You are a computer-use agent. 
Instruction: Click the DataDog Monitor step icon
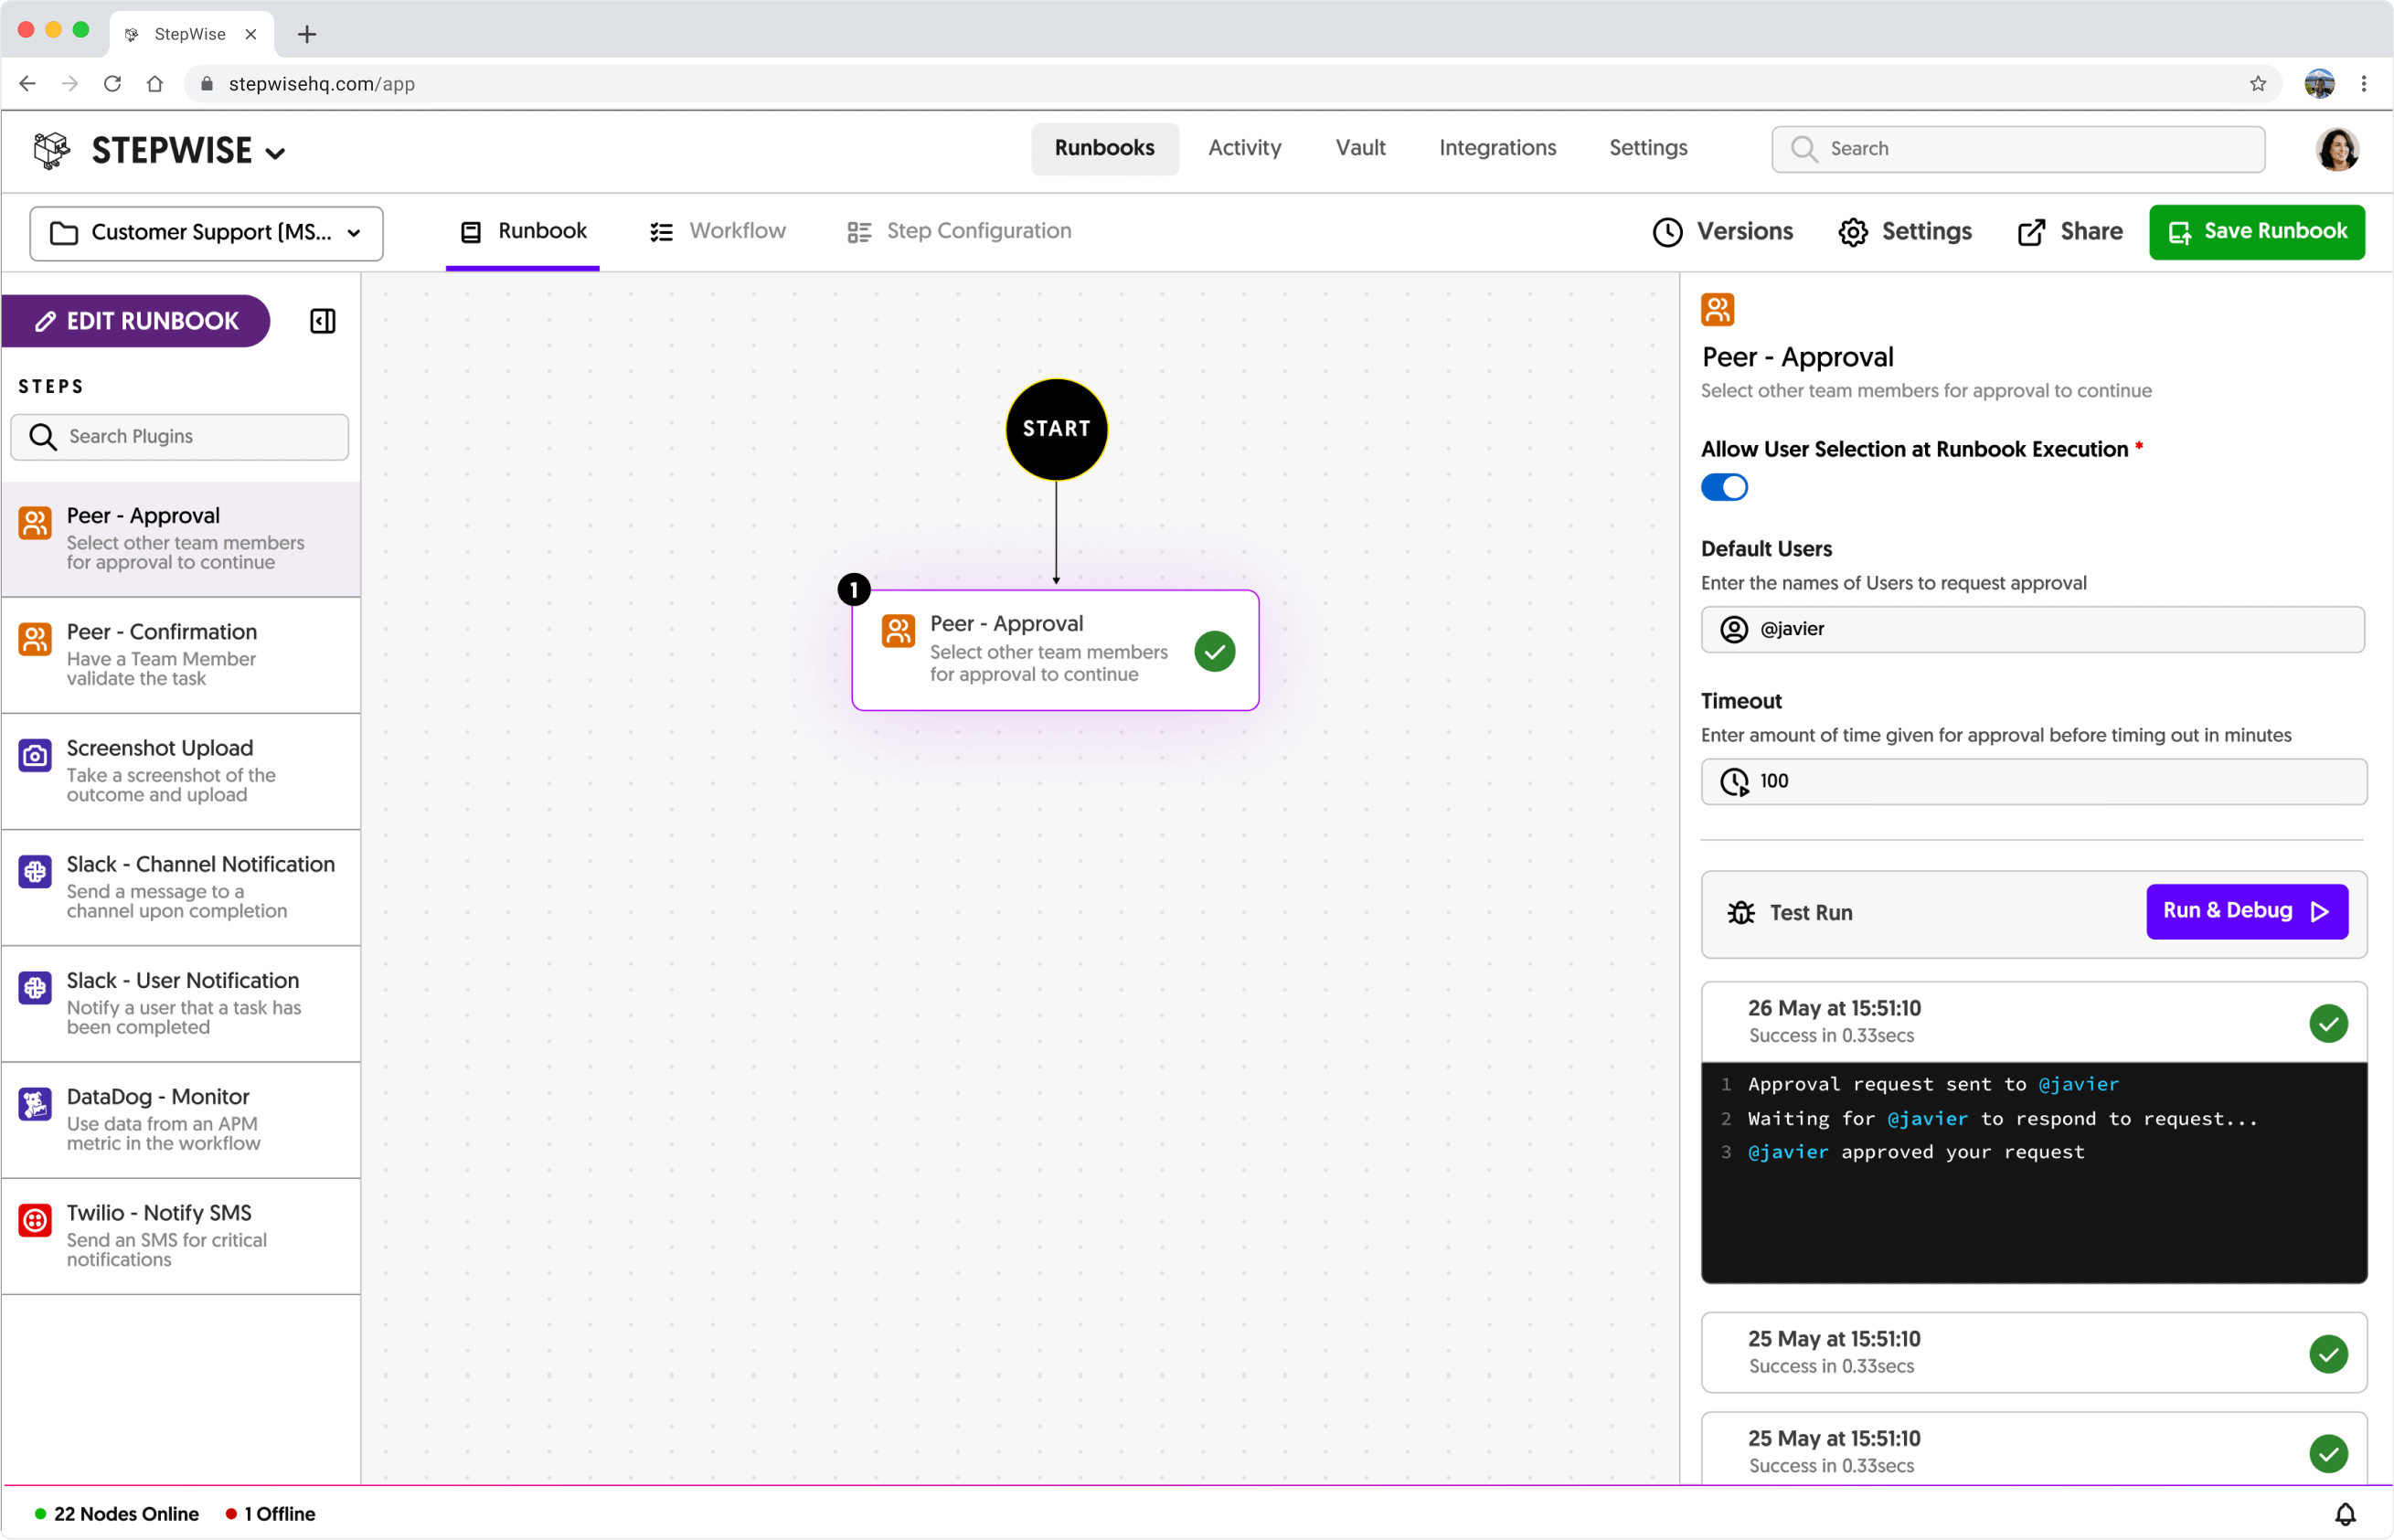point(35,1104)
